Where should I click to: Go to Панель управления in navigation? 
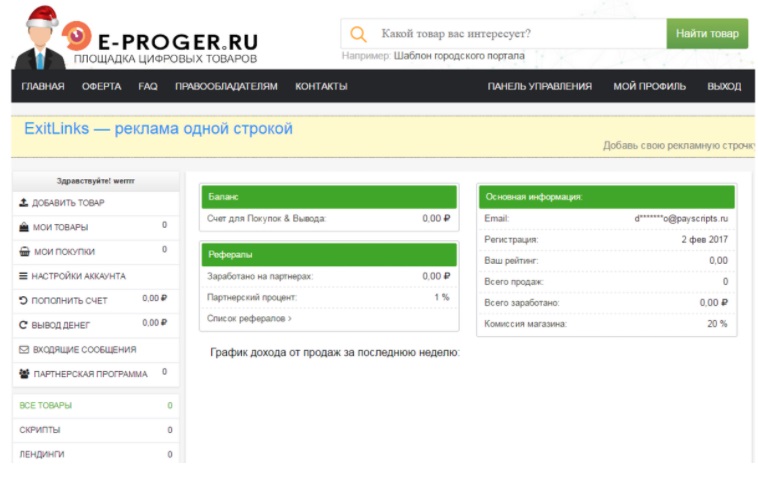pyautogui.click(x=539, y=87)
